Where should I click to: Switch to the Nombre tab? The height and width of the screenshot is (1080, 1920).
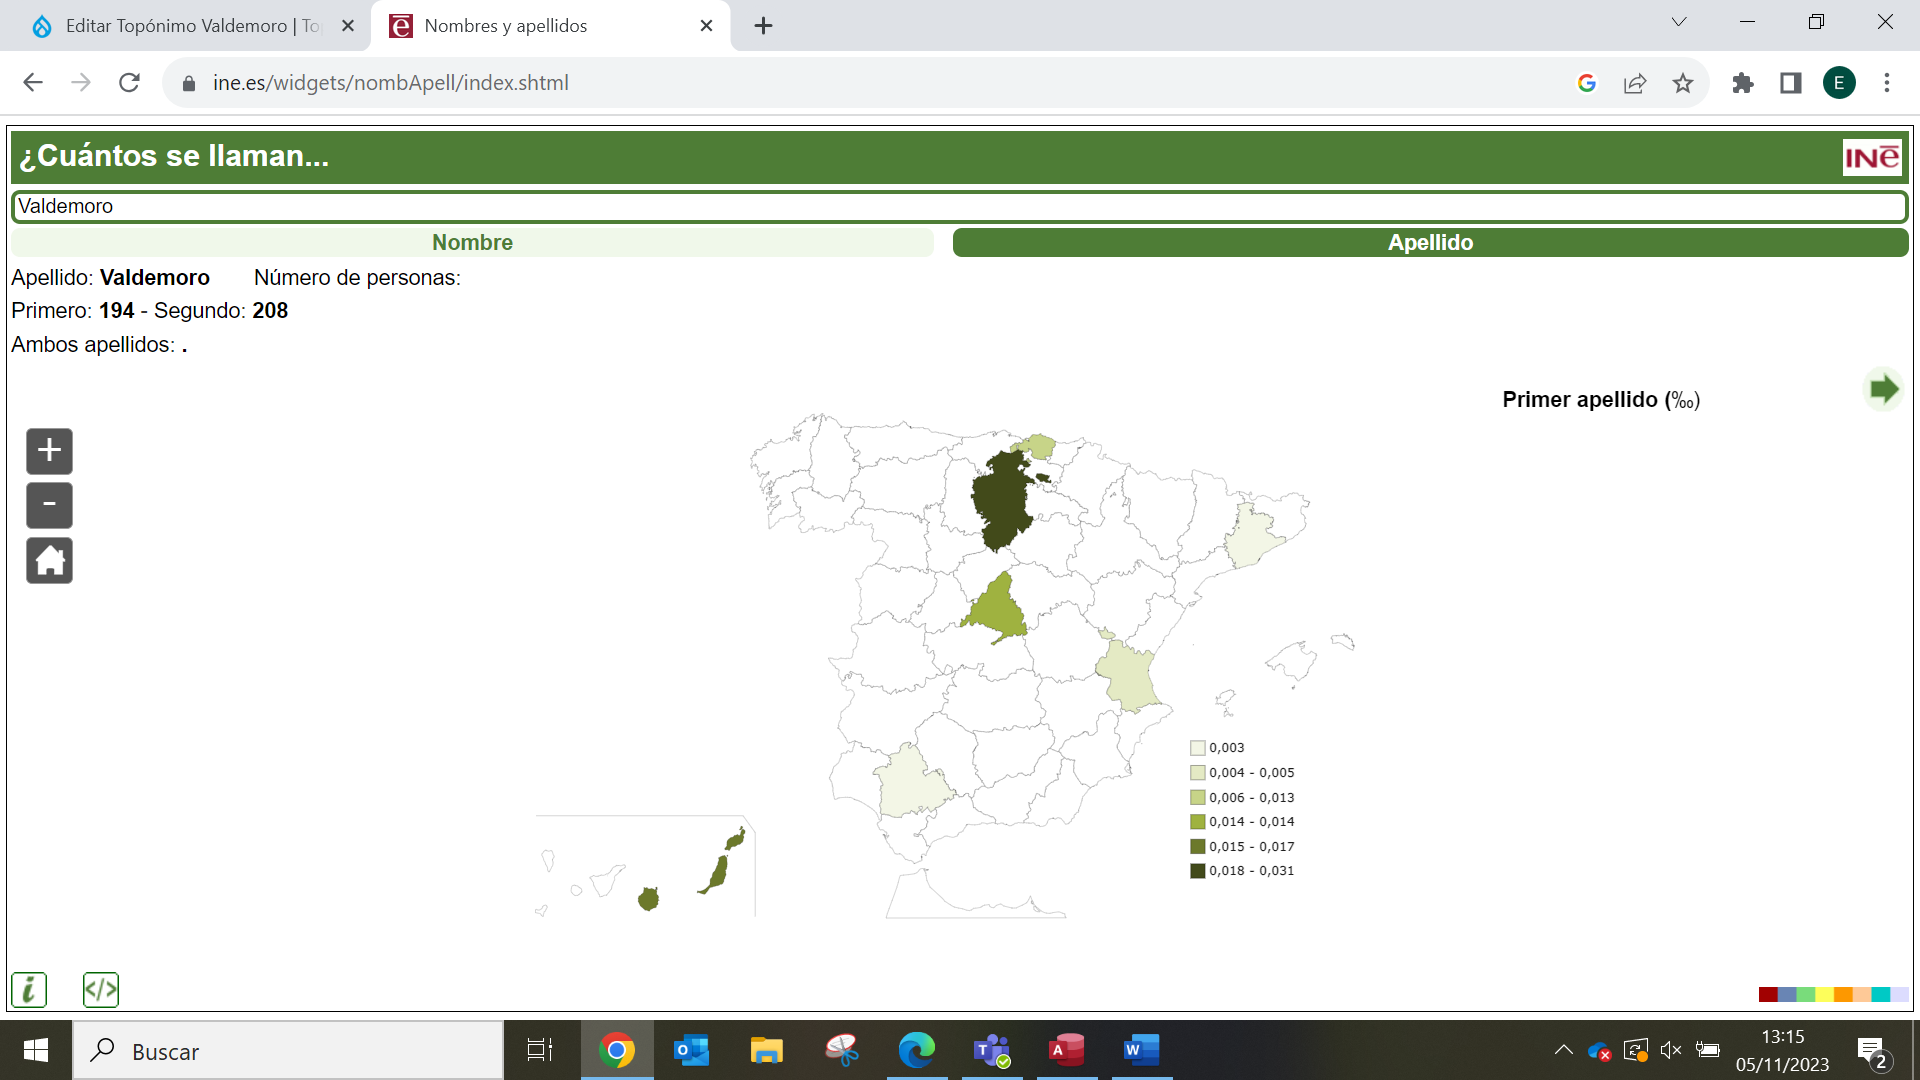pos(471,242)
